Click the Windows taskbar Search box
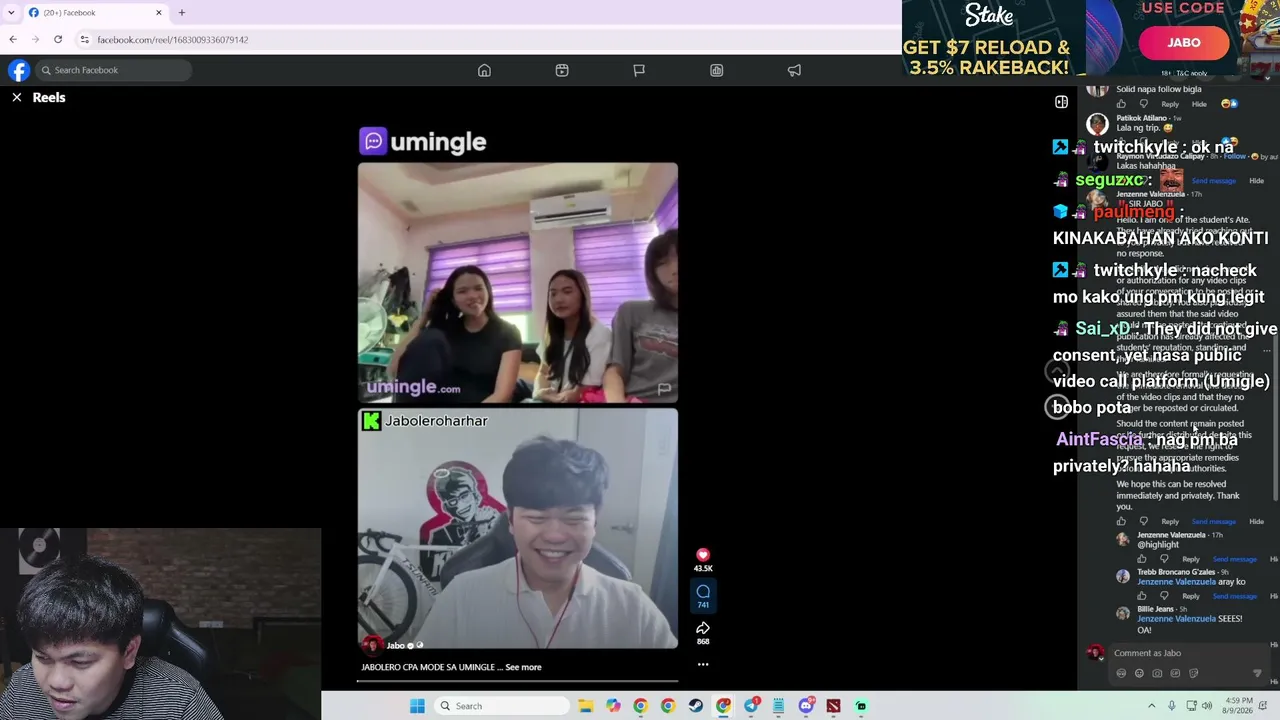This screenshot has width=1280, height=720. [501, 706]
